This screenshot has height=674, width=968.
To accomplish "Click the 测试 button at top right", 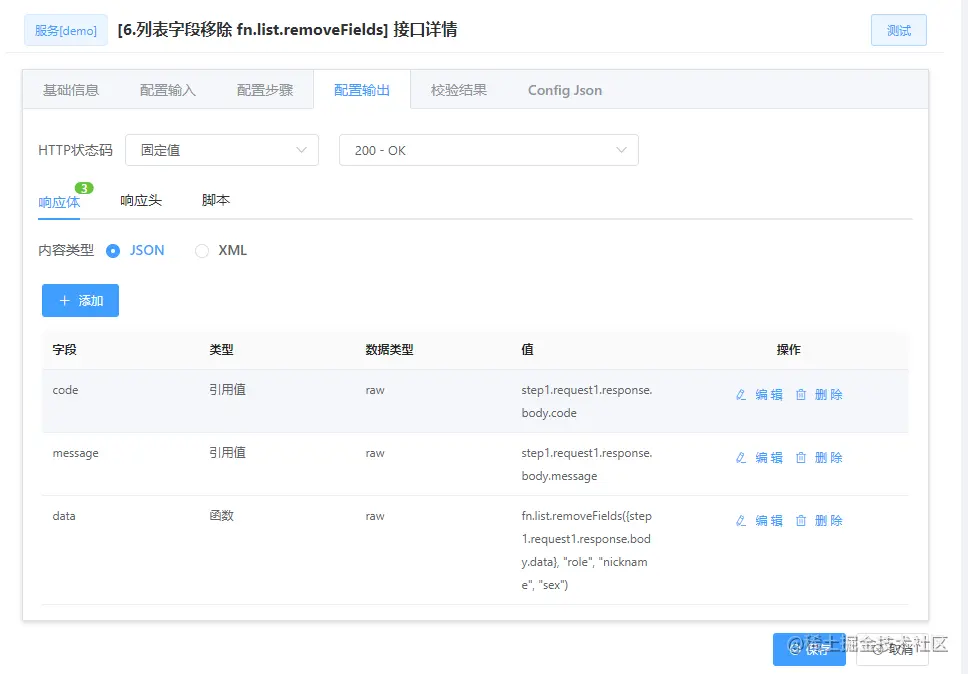I will [898, 30].
